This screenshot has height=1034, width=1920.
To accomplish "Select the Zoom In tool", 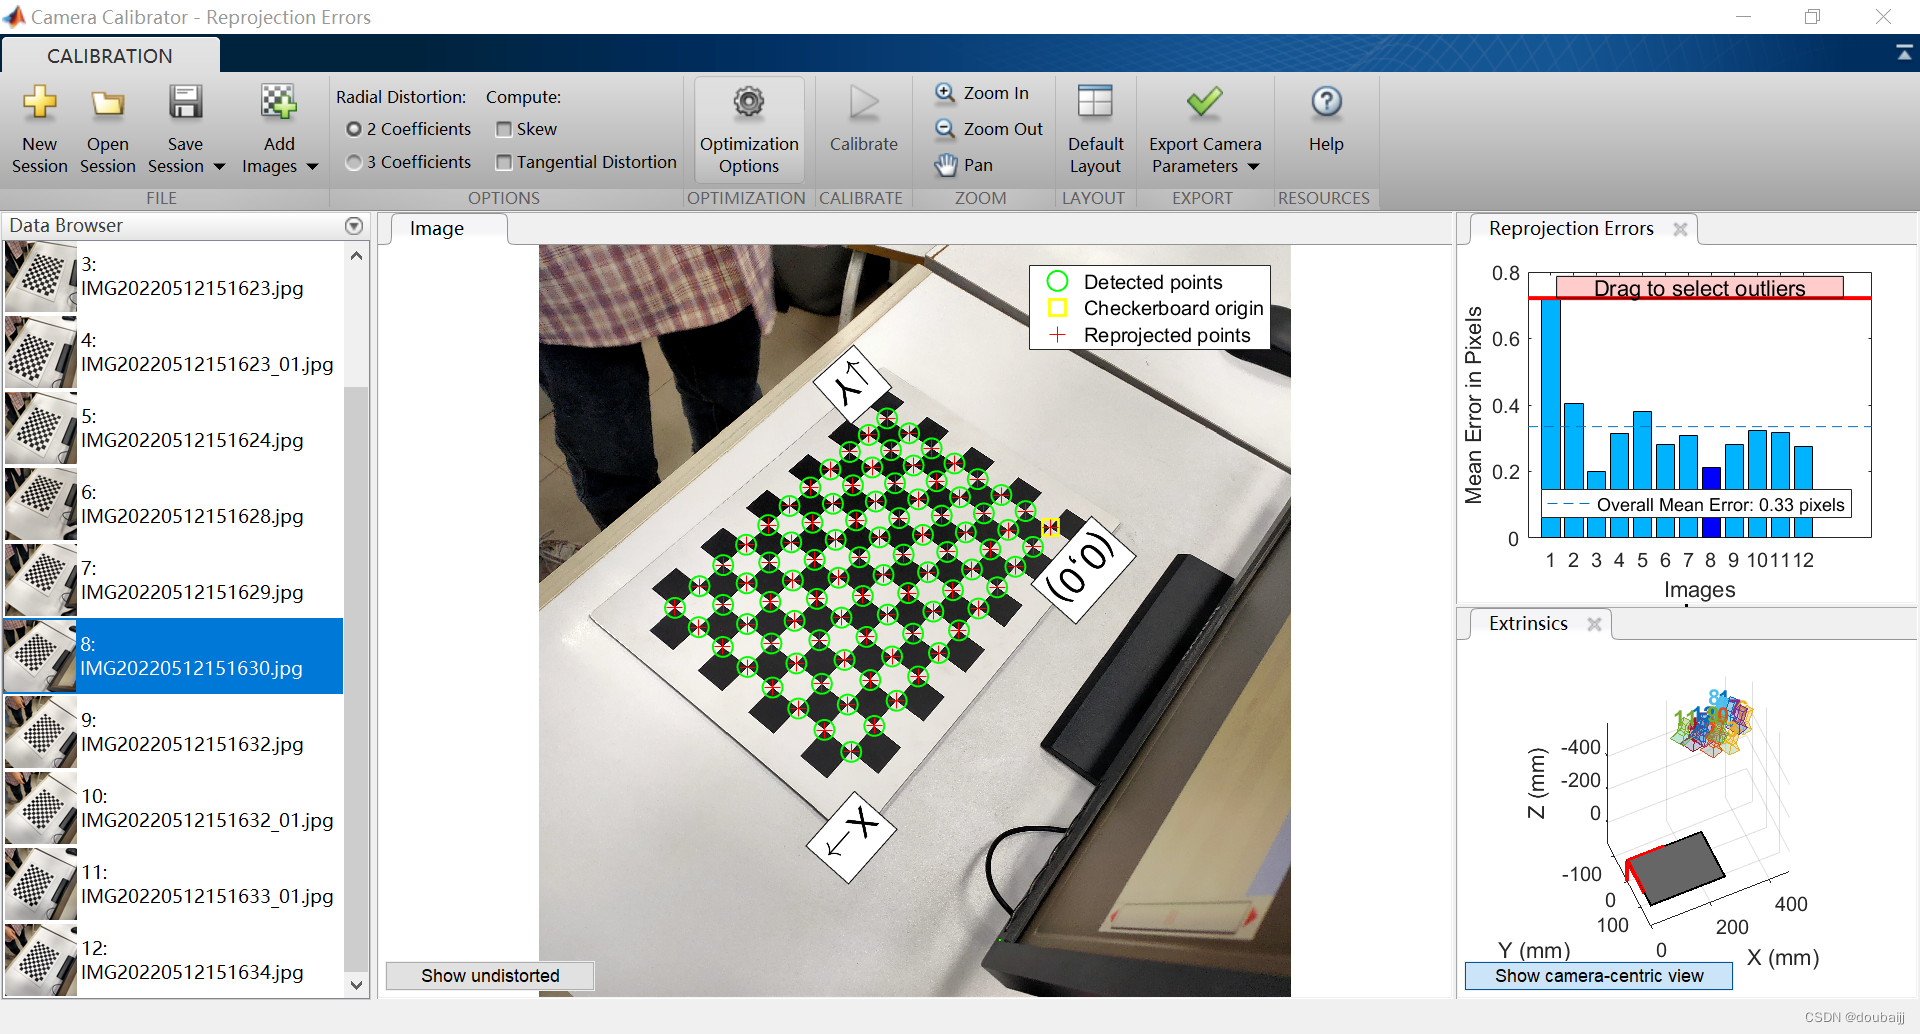I will pos(982,93).
